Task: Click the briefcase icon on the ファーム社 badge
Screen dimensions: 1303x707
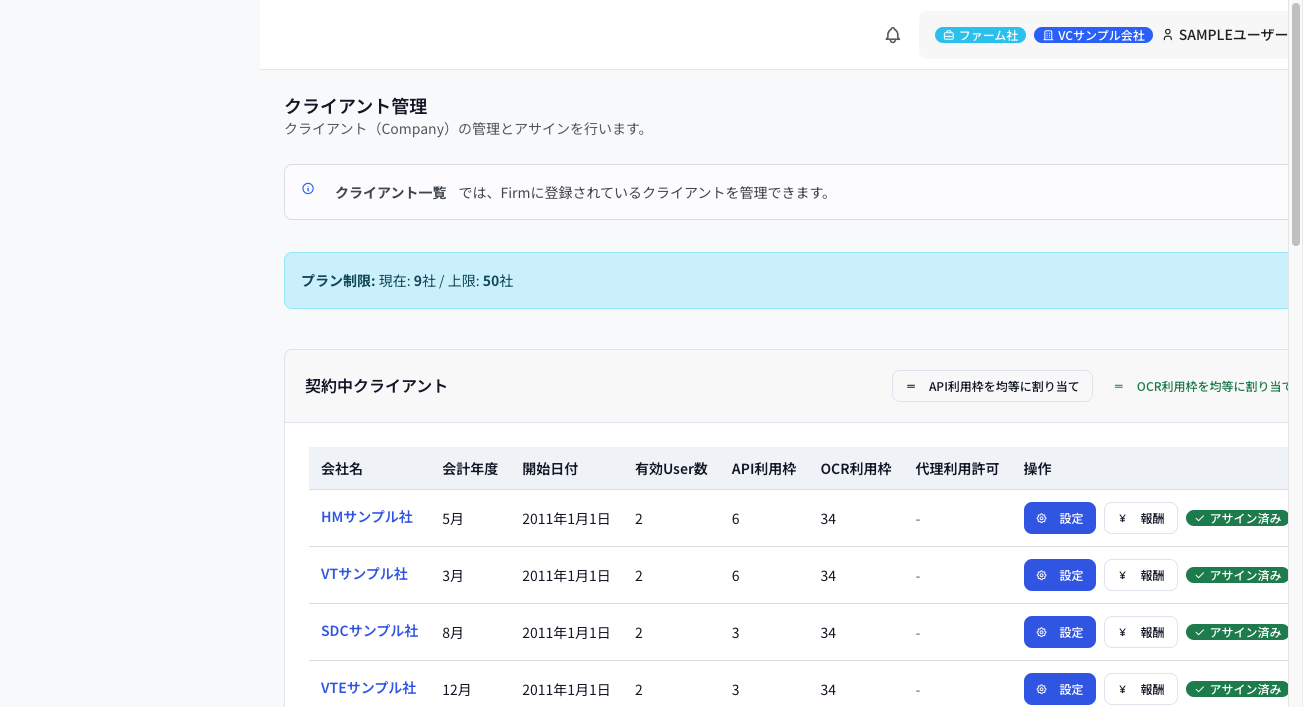Action: [x=948, y=34]
